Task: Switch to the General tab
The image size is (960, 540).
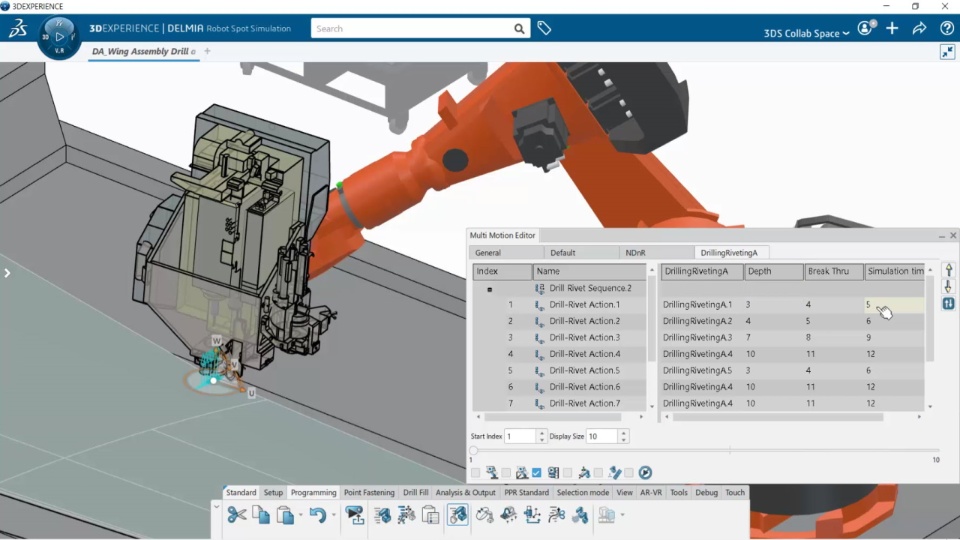Action: tap(506, 252)
